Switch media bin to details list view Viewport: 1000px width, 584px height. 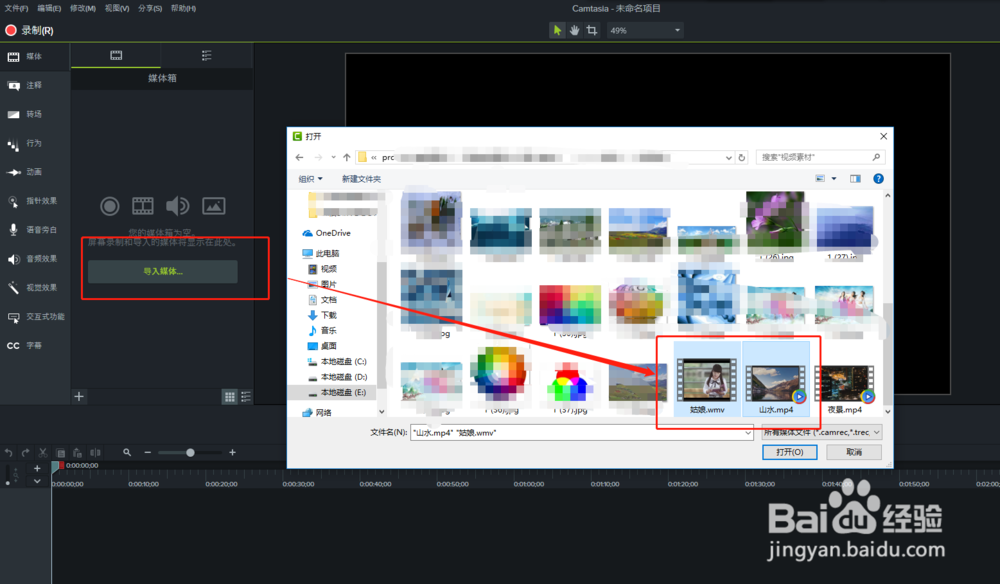pyautogui.click(x=246, y=397)
